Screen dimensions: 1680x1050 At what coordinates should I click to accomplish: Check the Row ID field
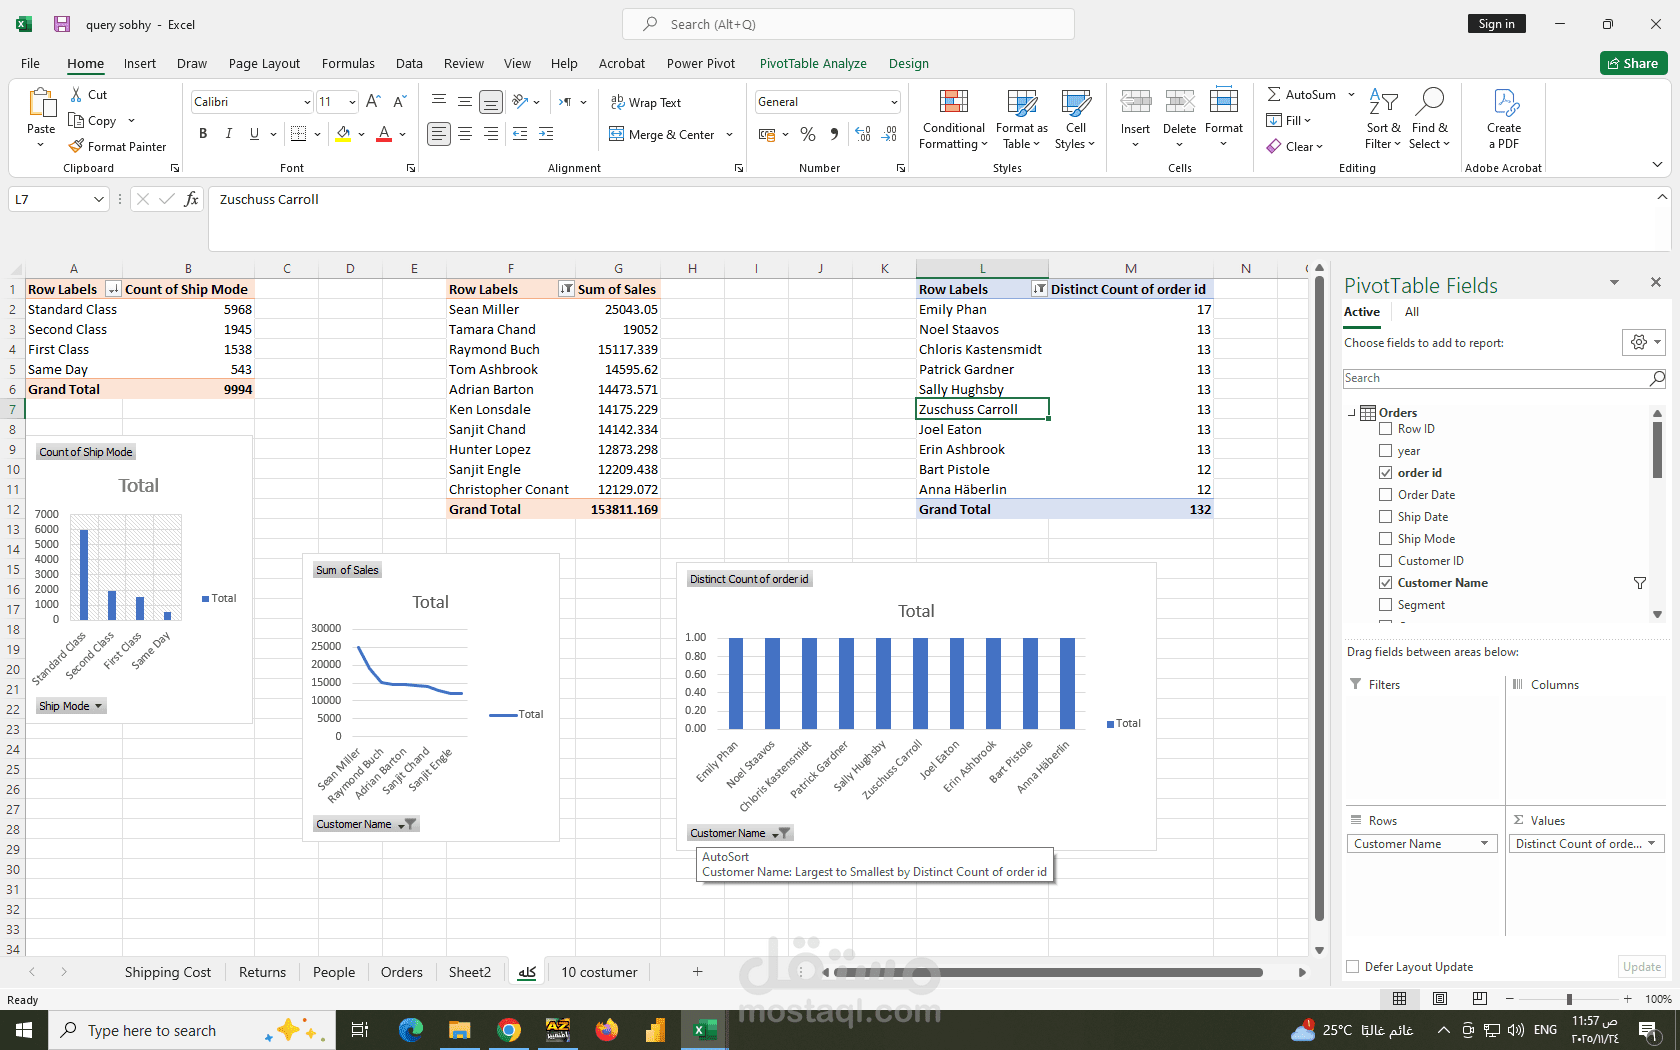point(1385,428)
